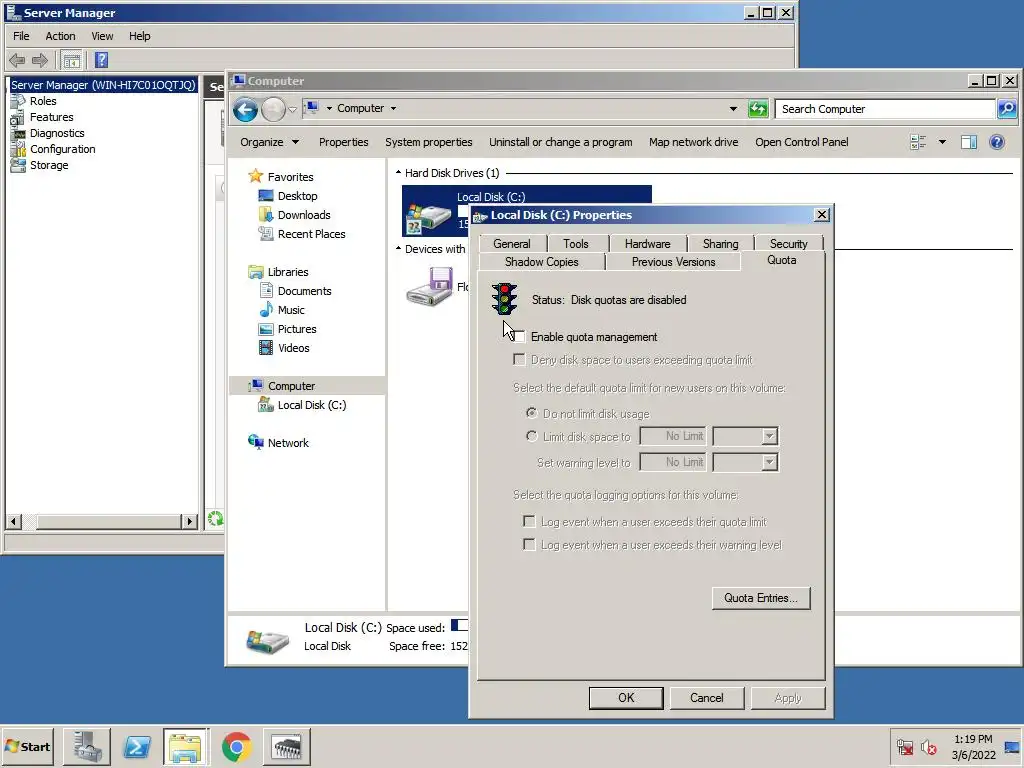Click the Change your view icon
This screenshot has height=768, width=1024.
[918, 142]
